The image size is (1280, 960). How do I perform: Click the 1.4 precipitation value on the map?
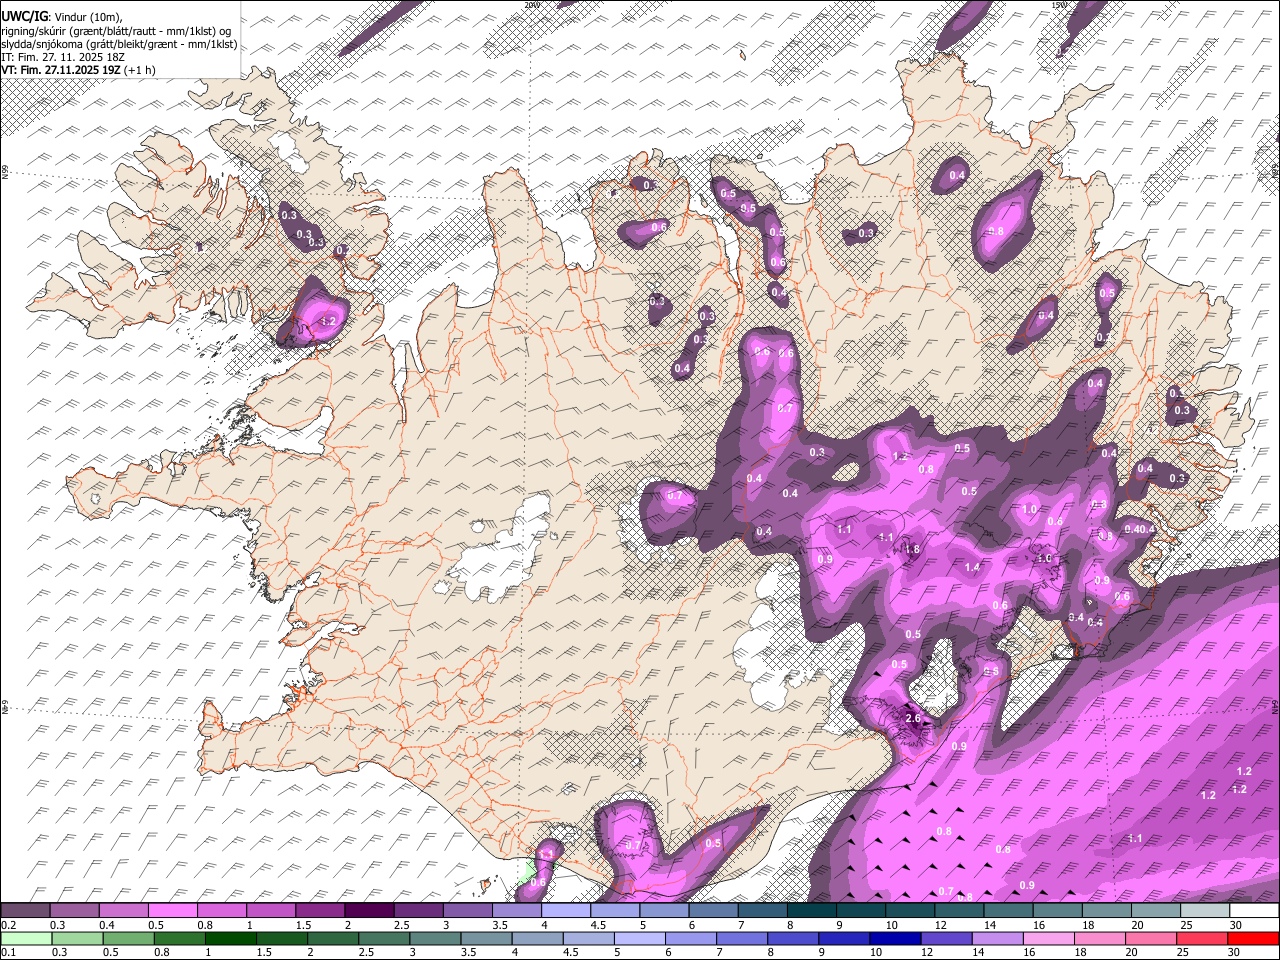(972, 567)
